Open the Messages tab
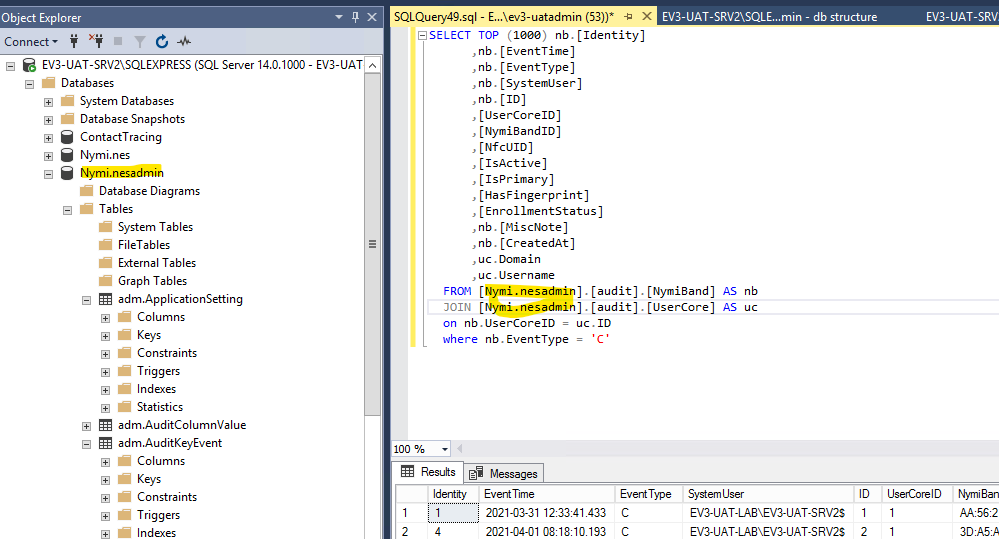The height and width of the screenshot is (539, 999). [503, 473]
